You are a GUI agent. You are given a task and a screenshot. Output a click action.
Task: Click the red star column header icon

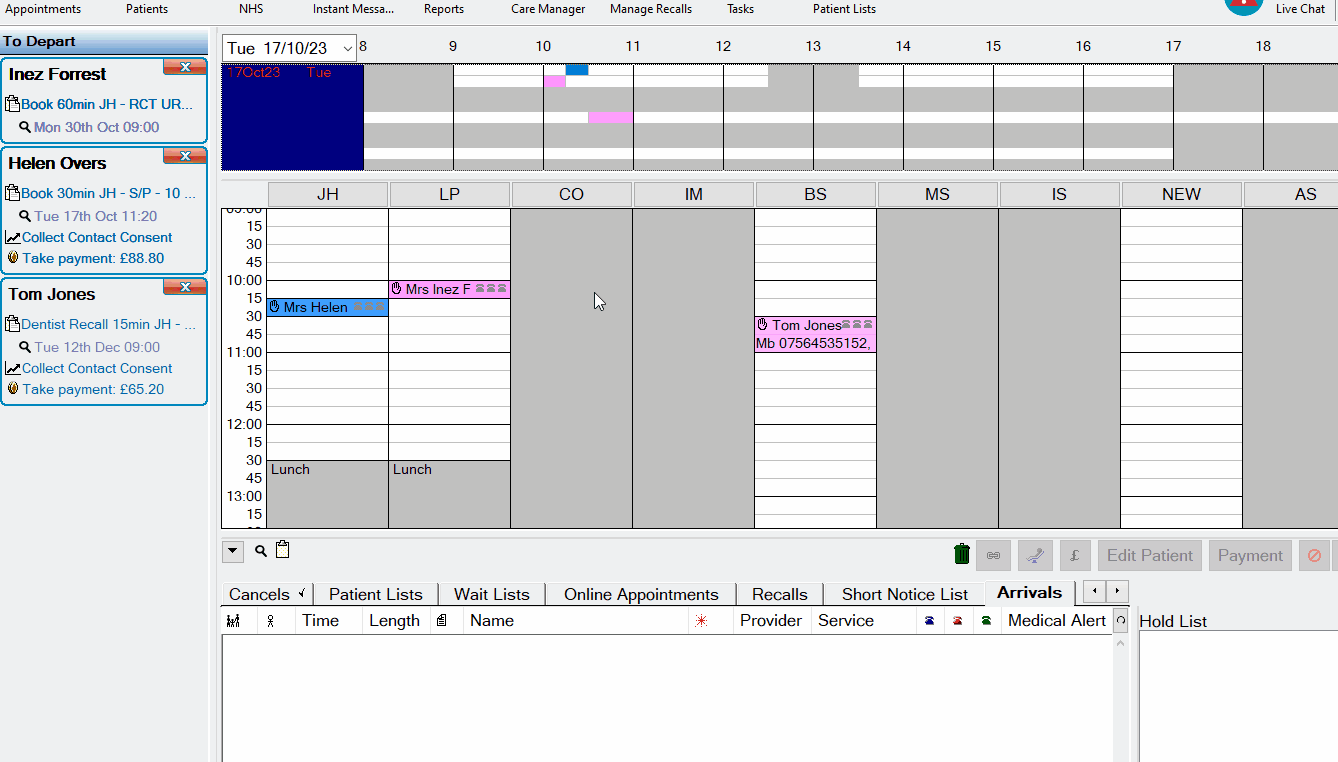pos(701,621)
